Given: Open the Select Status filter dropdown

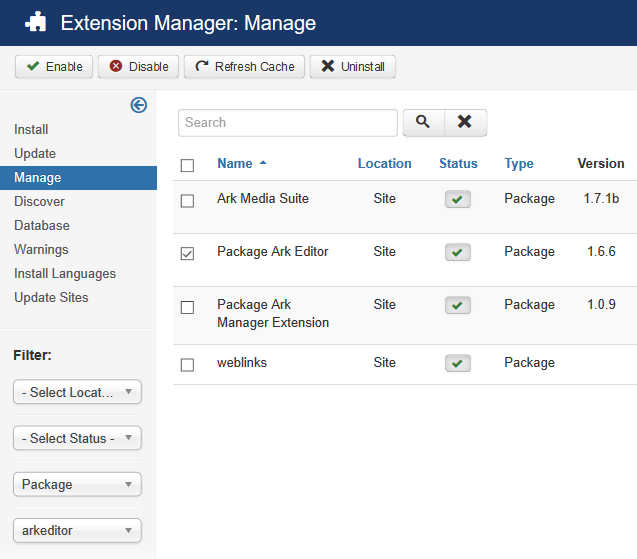Looking at the screenshot, I should (77, 438).
